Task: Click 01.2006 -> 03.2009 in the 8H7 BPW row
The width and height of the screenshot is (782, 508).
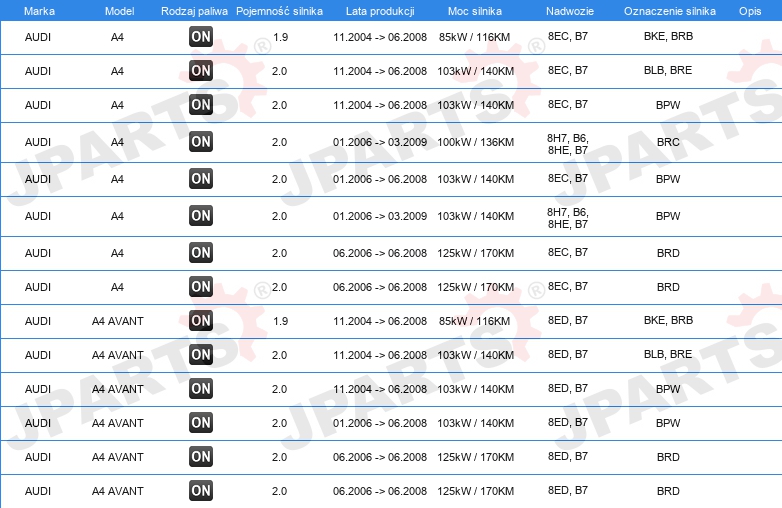Action: tap(380, 216)
